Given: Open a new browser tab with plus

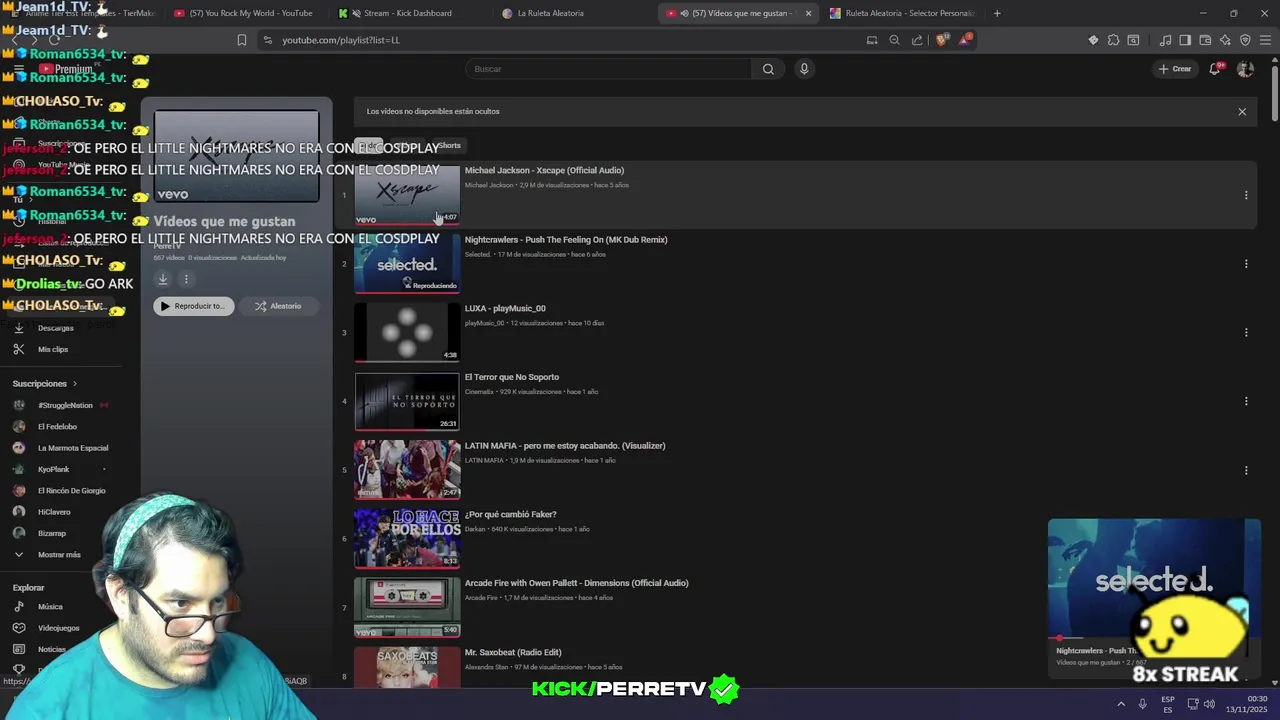Looking at the screenshot, I should (997, 13).
